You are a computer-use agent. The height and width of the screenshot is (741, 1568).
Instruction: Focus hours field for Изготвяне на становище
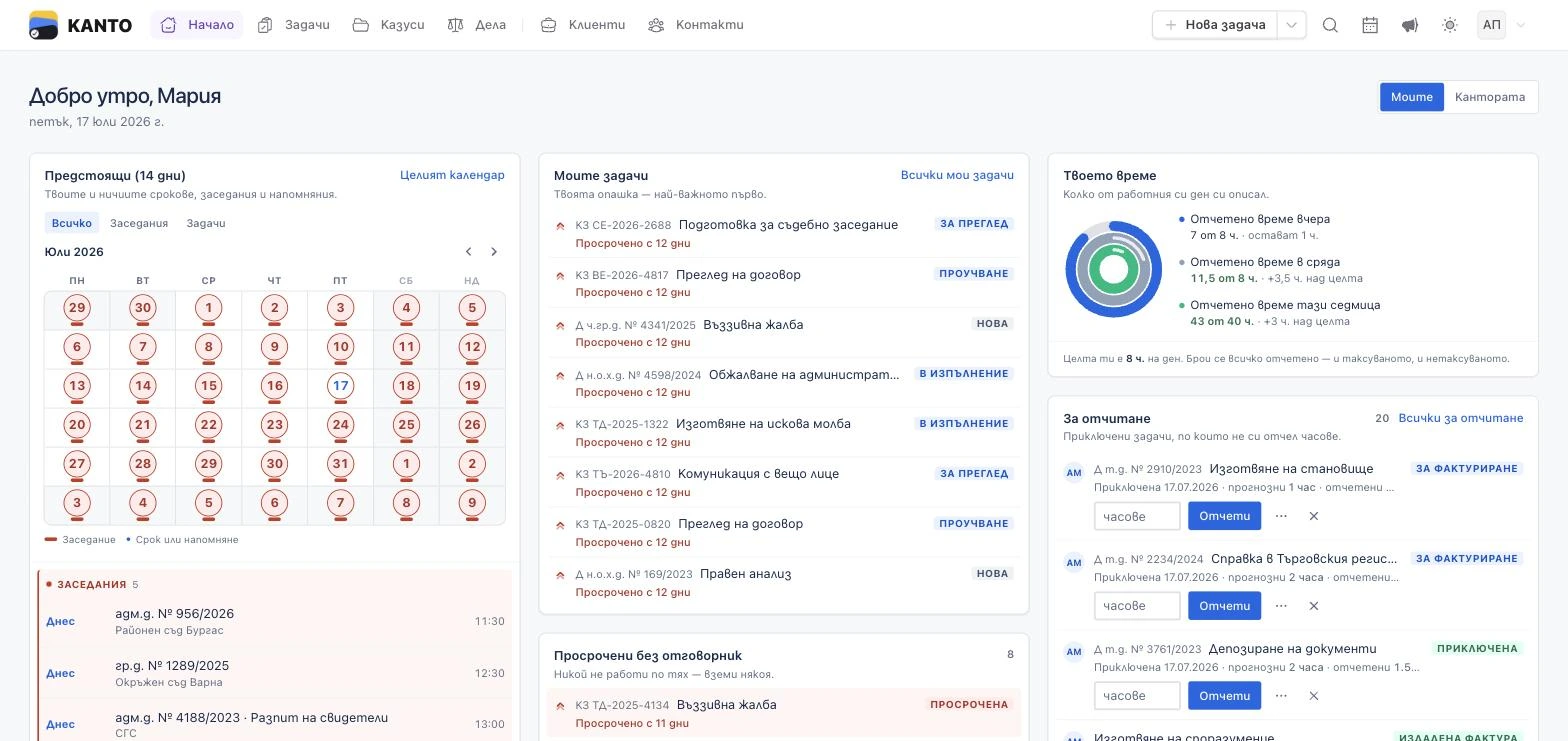(x=1137, y=516)
